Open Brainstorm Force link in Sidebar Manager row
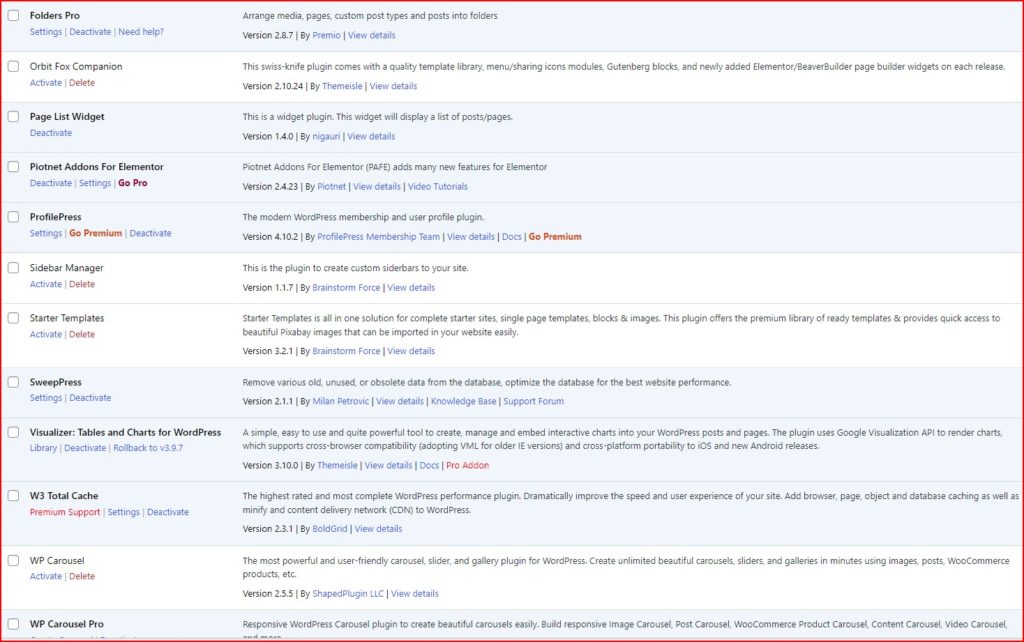 point(346,287)
